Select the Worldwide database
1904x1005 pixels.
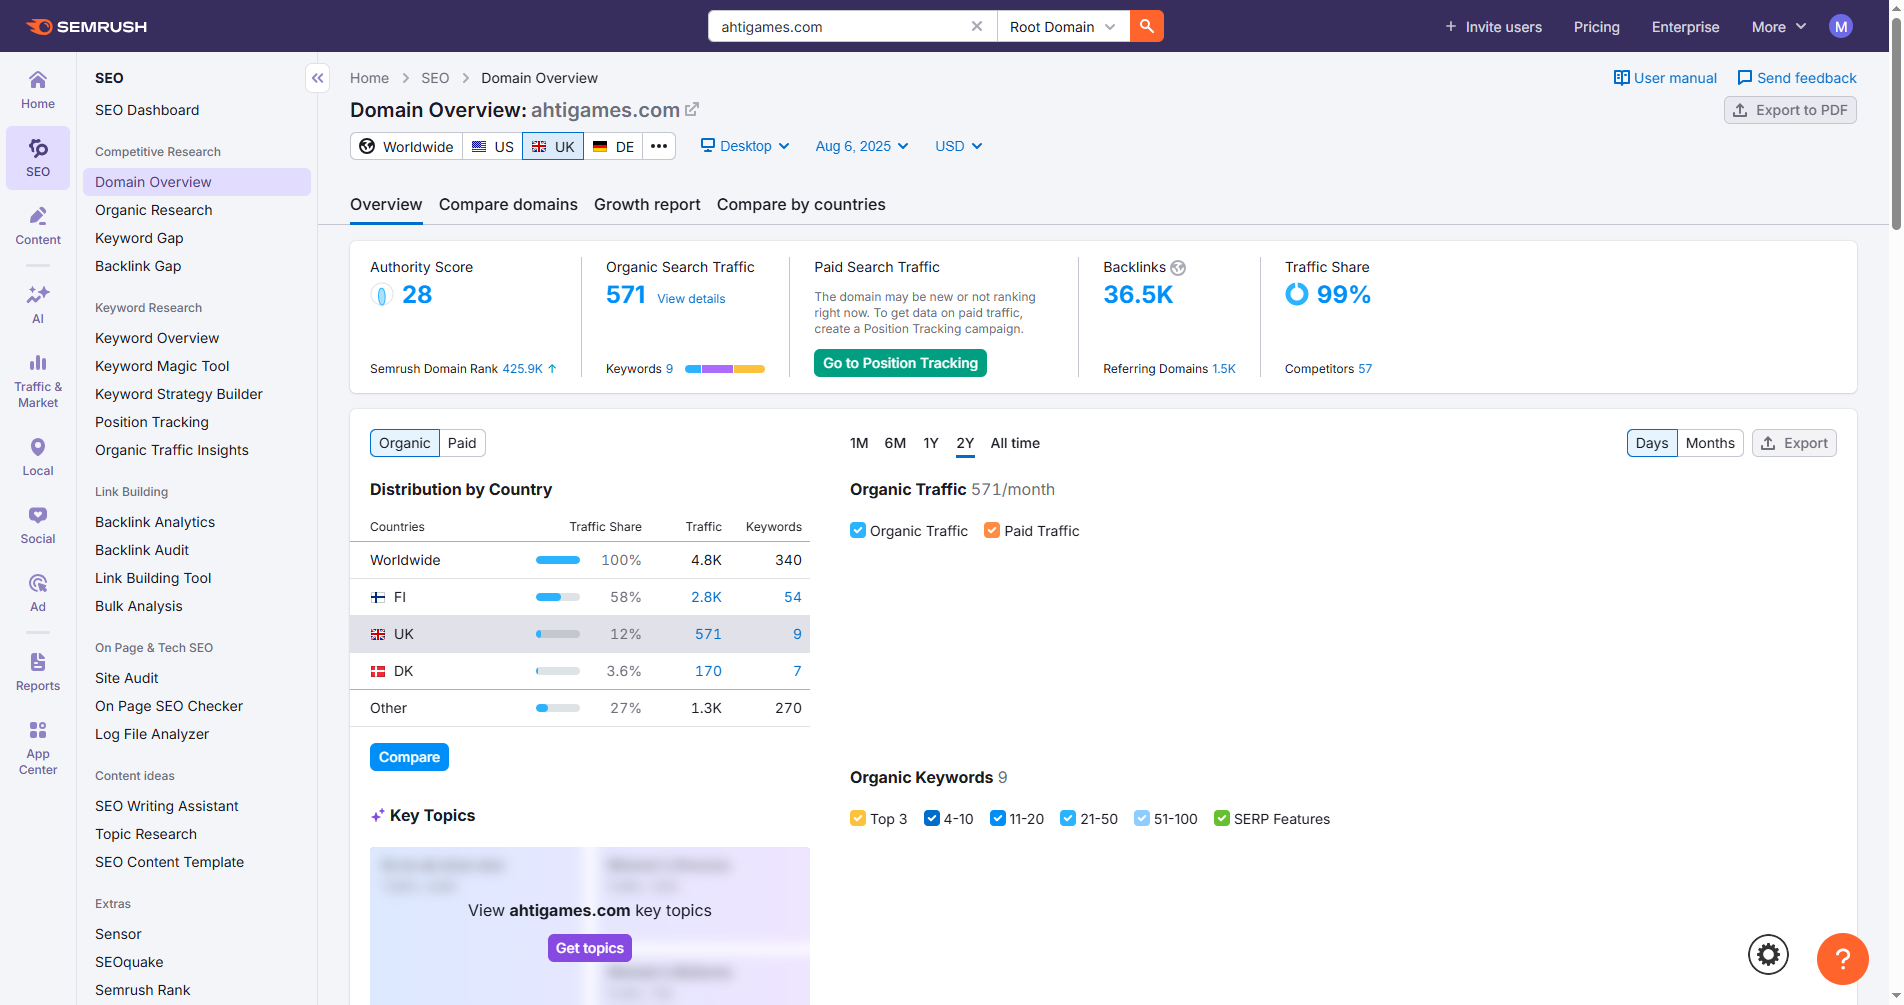[x=407, y=146]
